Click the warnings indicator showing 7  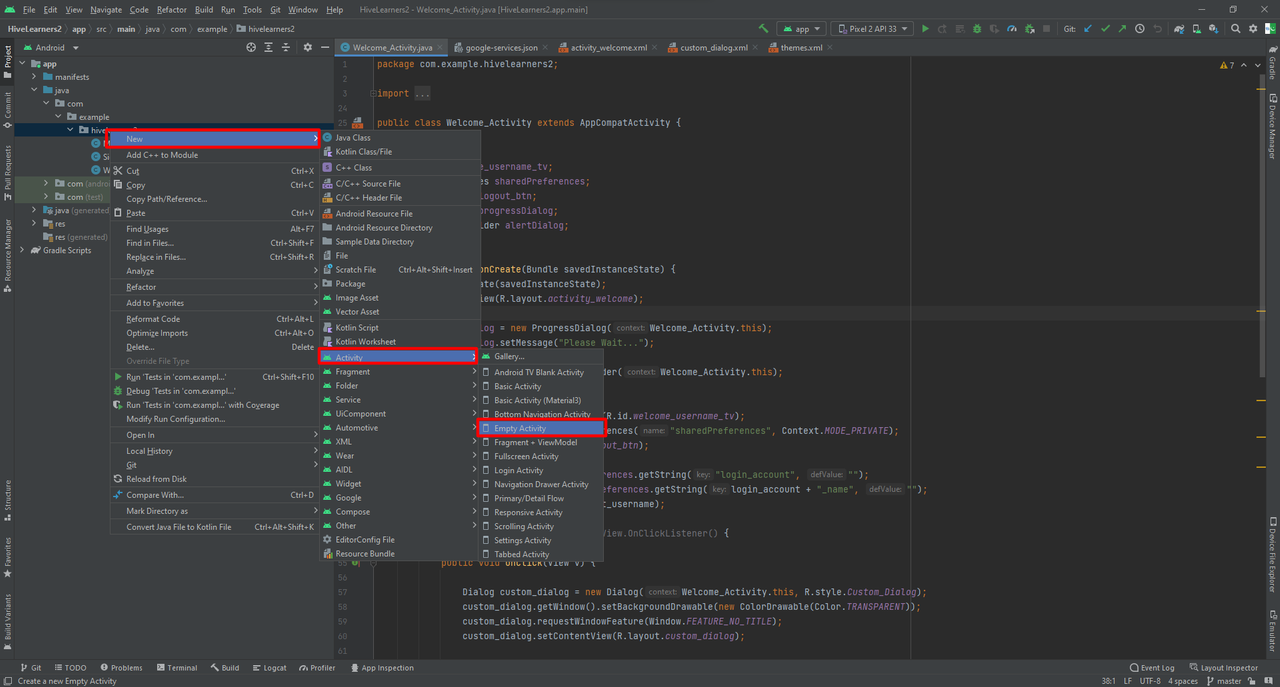[1227, 65]
